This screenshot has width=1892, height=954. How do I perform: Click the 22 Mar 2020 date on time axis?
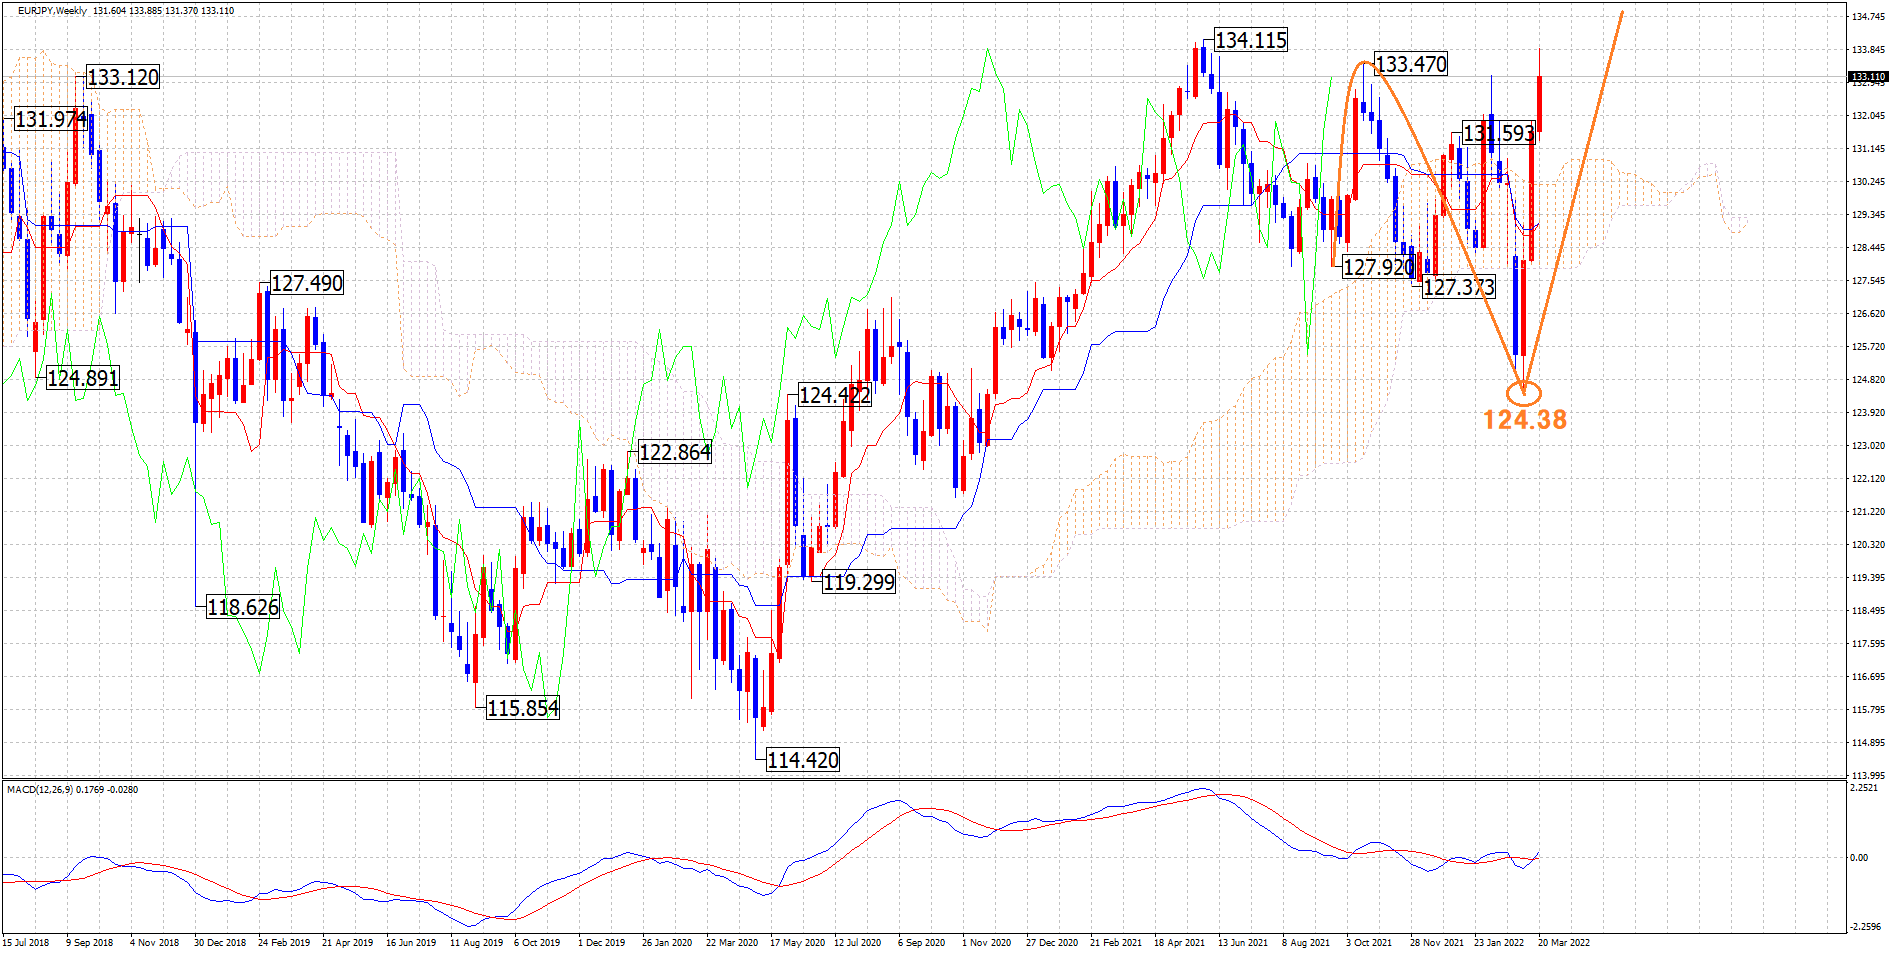731,943
